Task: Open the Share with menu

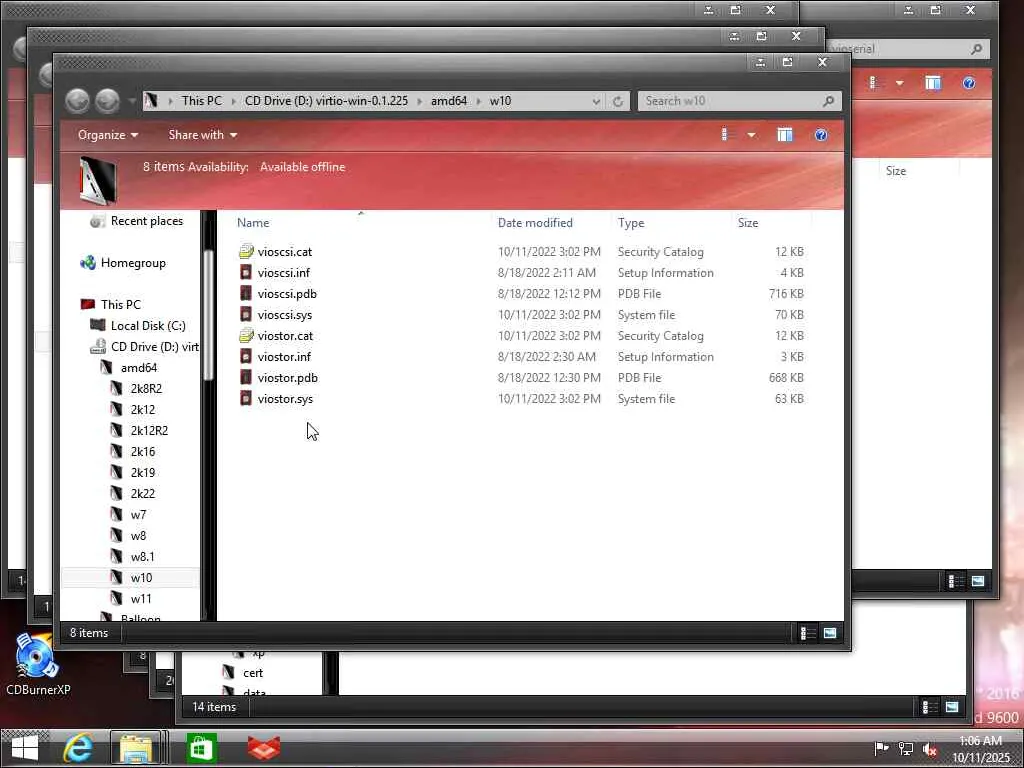Action: (x=202, y=135)
